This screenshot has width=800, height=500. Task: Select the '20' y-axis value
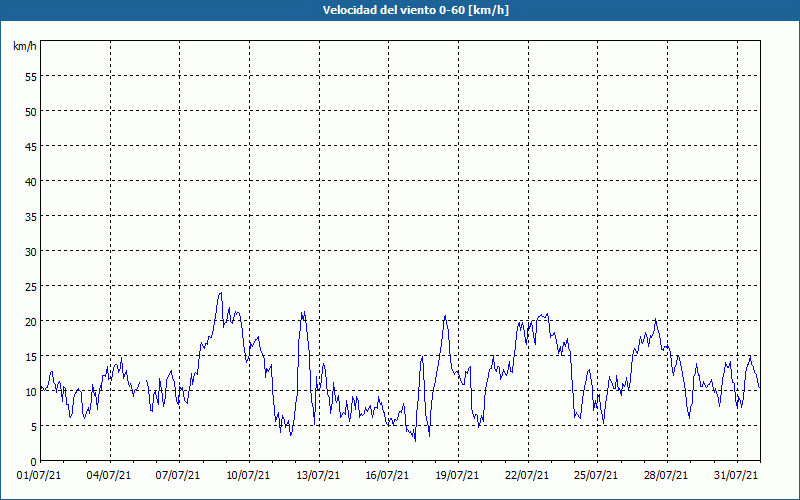click(31, 321)
